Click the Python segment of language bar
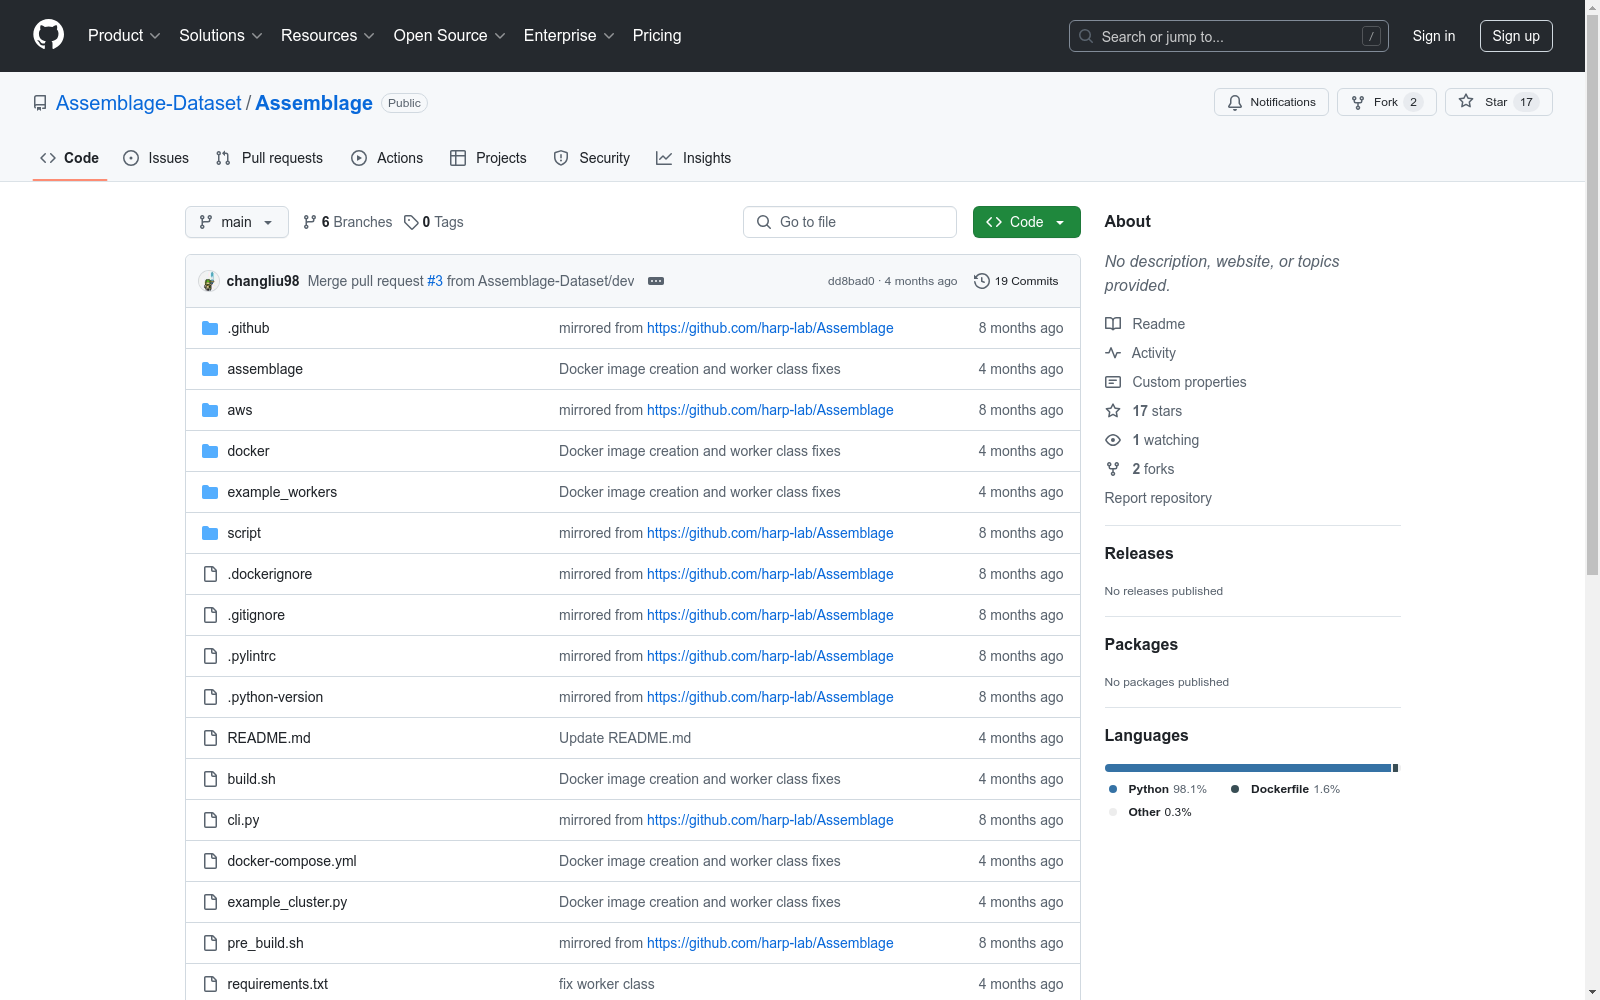The image size is (1600, 1000). coord(1248,768)
